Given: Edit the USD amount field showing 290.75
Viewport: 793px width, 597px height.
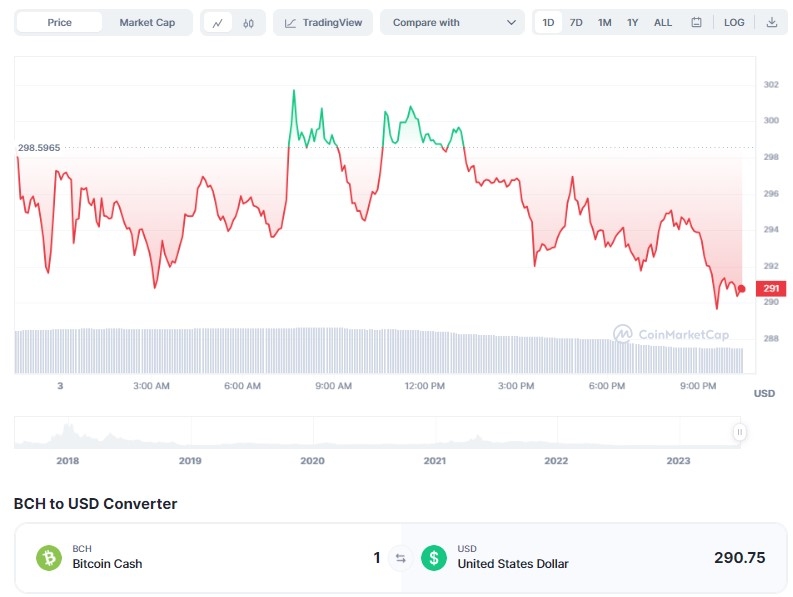Looking at the screenshot, I should coord(739,558).
